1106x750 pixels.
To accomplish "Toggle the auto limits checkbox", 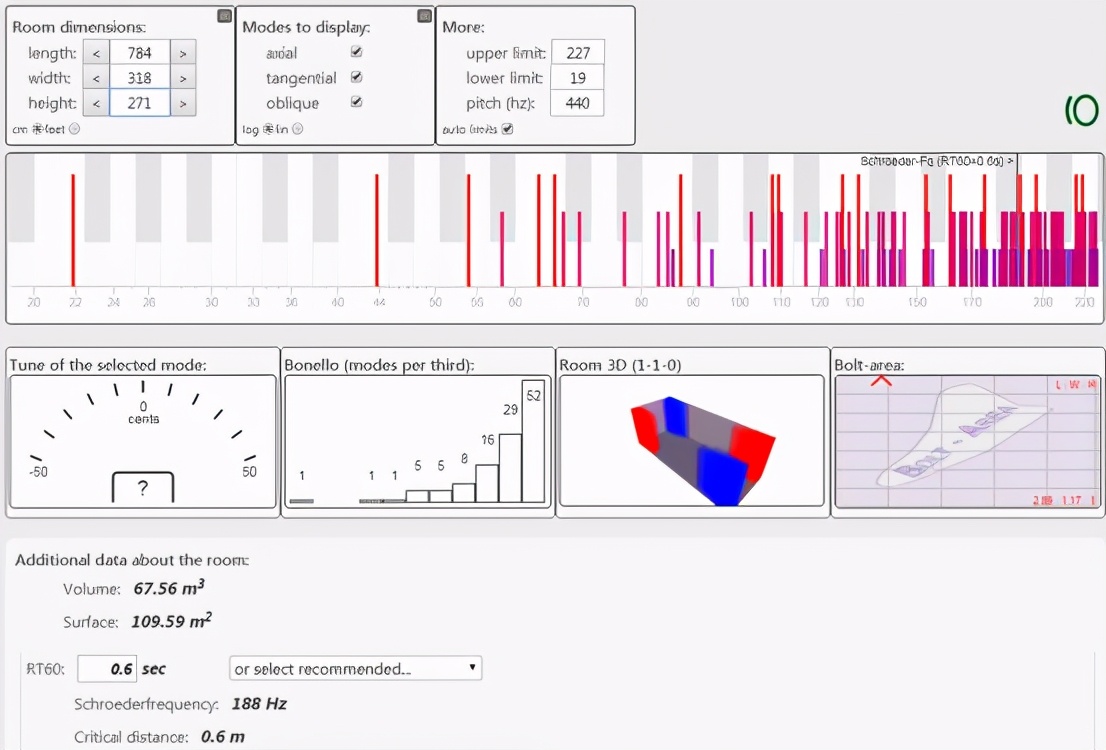I will tap(507, 129).
